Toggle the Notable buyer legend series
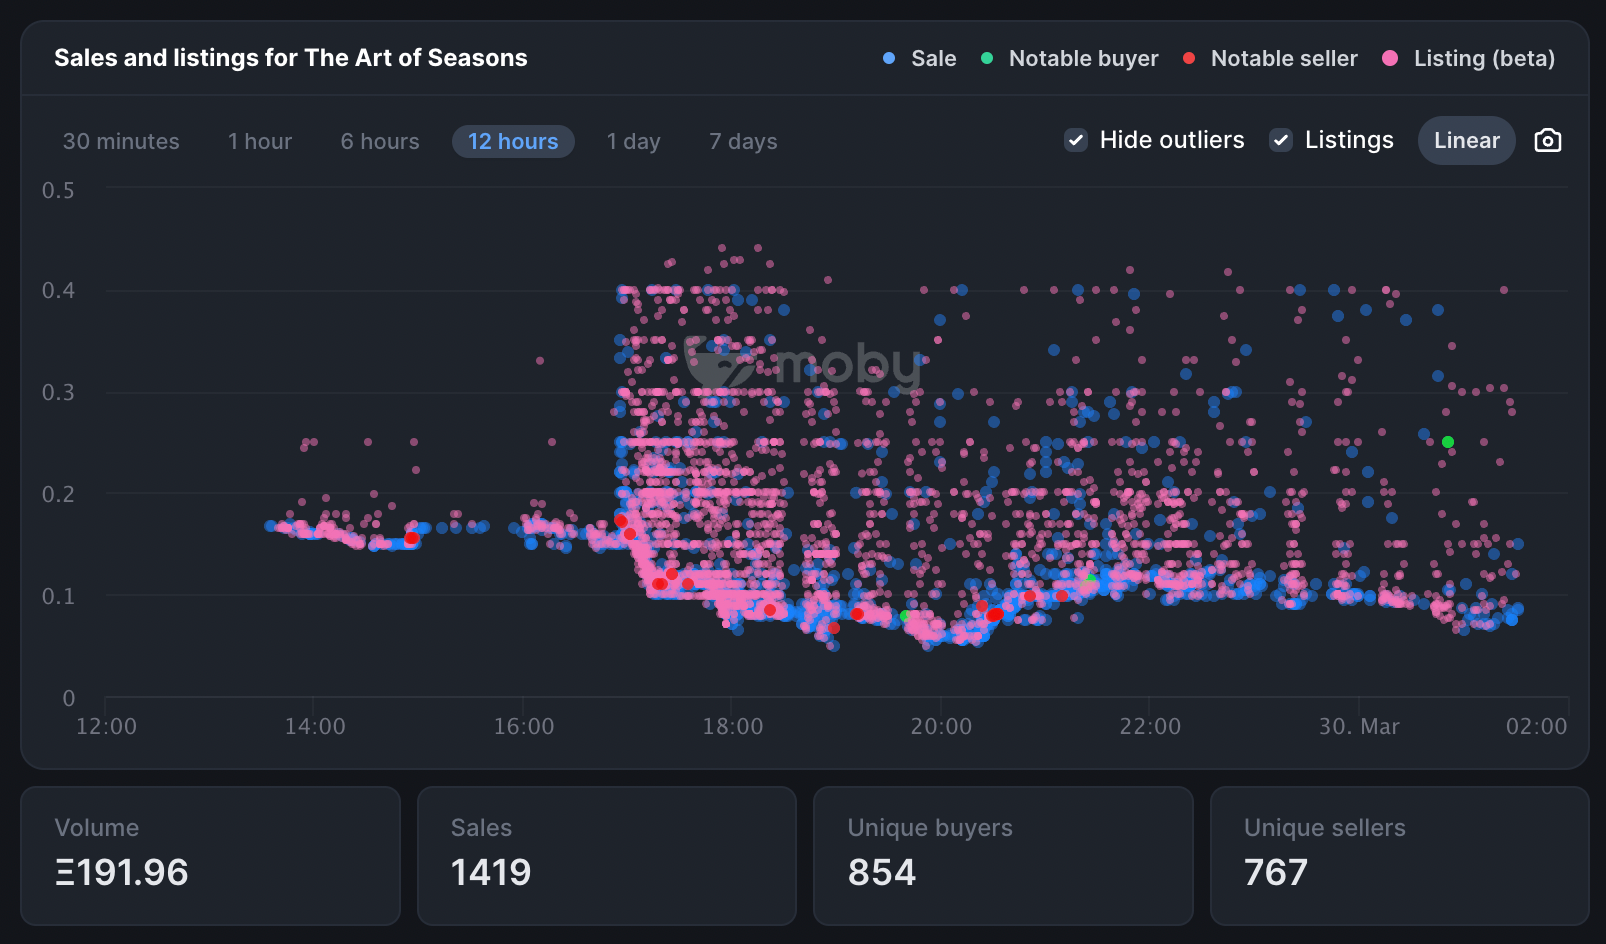 [1070, 58]
